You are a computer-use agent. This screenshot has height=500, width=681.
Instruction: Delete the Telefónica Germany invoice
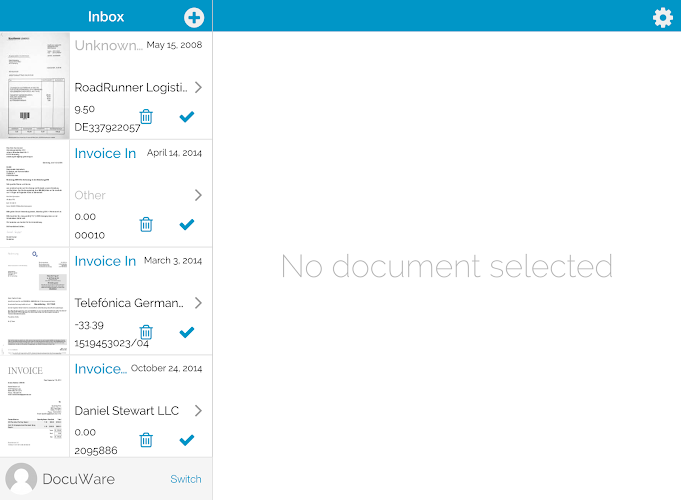(146, 332)
